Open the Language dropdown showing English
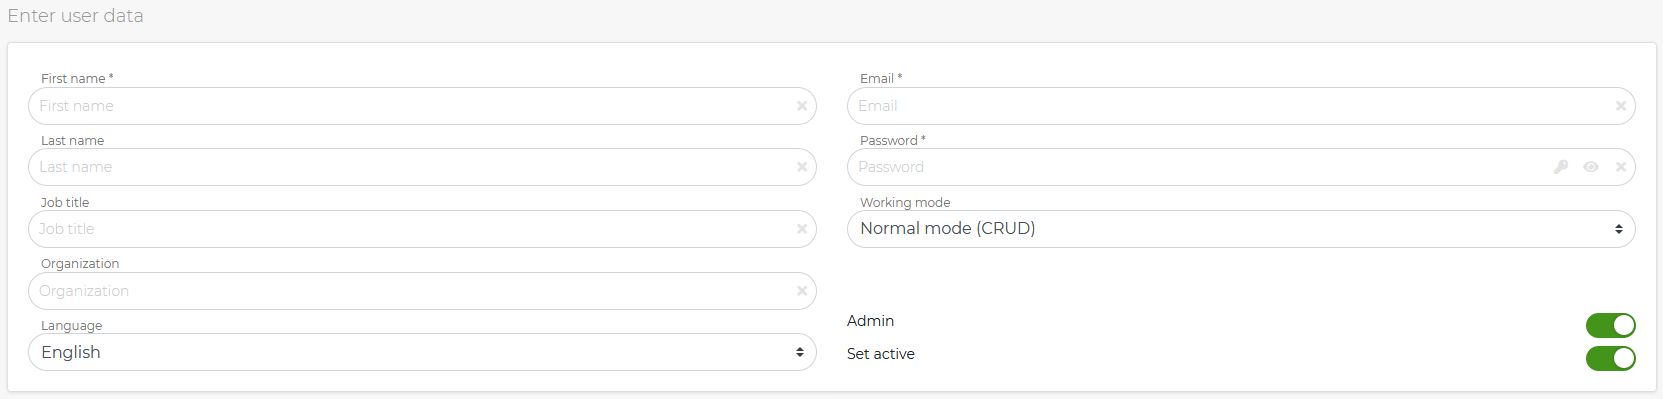The width and height of the screenshot is (1663, 399). point(422,352)
